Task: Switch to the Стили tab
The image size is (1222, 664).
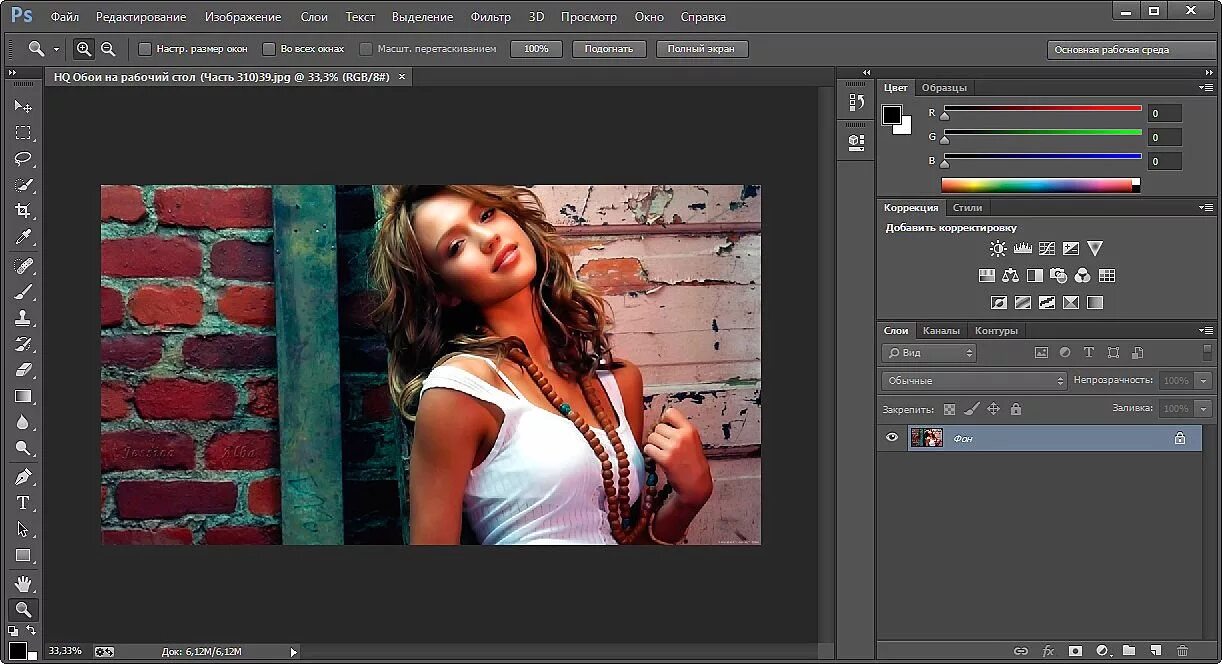Action: point(967,207)
